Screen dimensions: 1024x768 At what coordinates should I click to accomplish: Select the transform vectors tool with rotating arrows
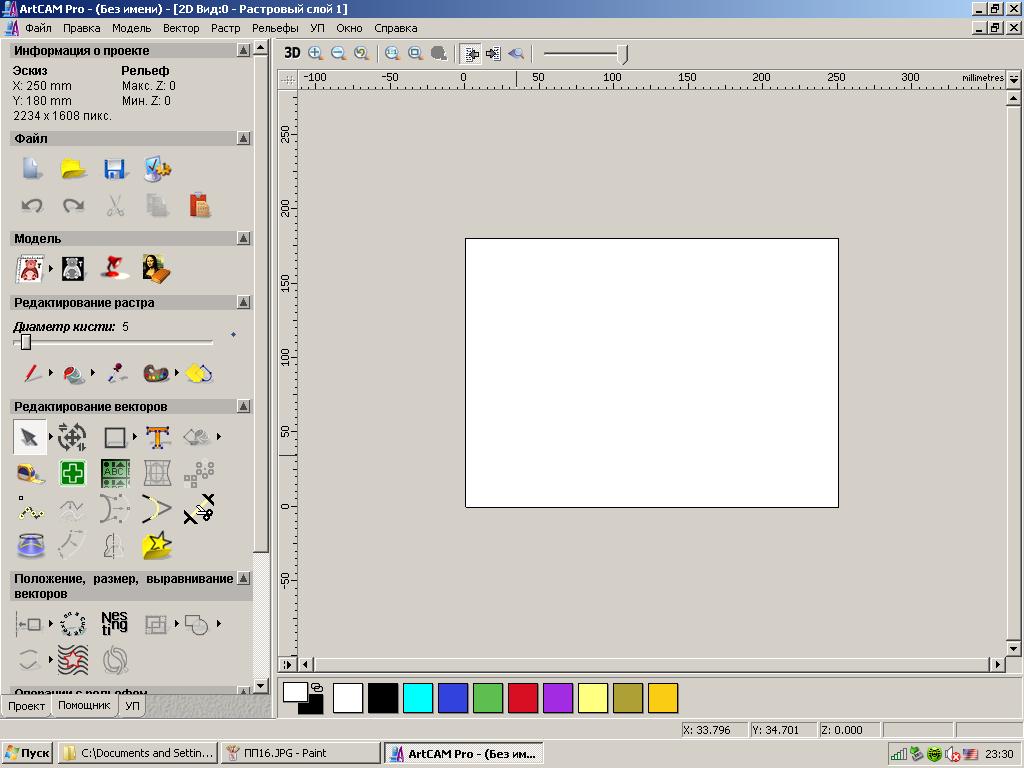coord(72,437)
